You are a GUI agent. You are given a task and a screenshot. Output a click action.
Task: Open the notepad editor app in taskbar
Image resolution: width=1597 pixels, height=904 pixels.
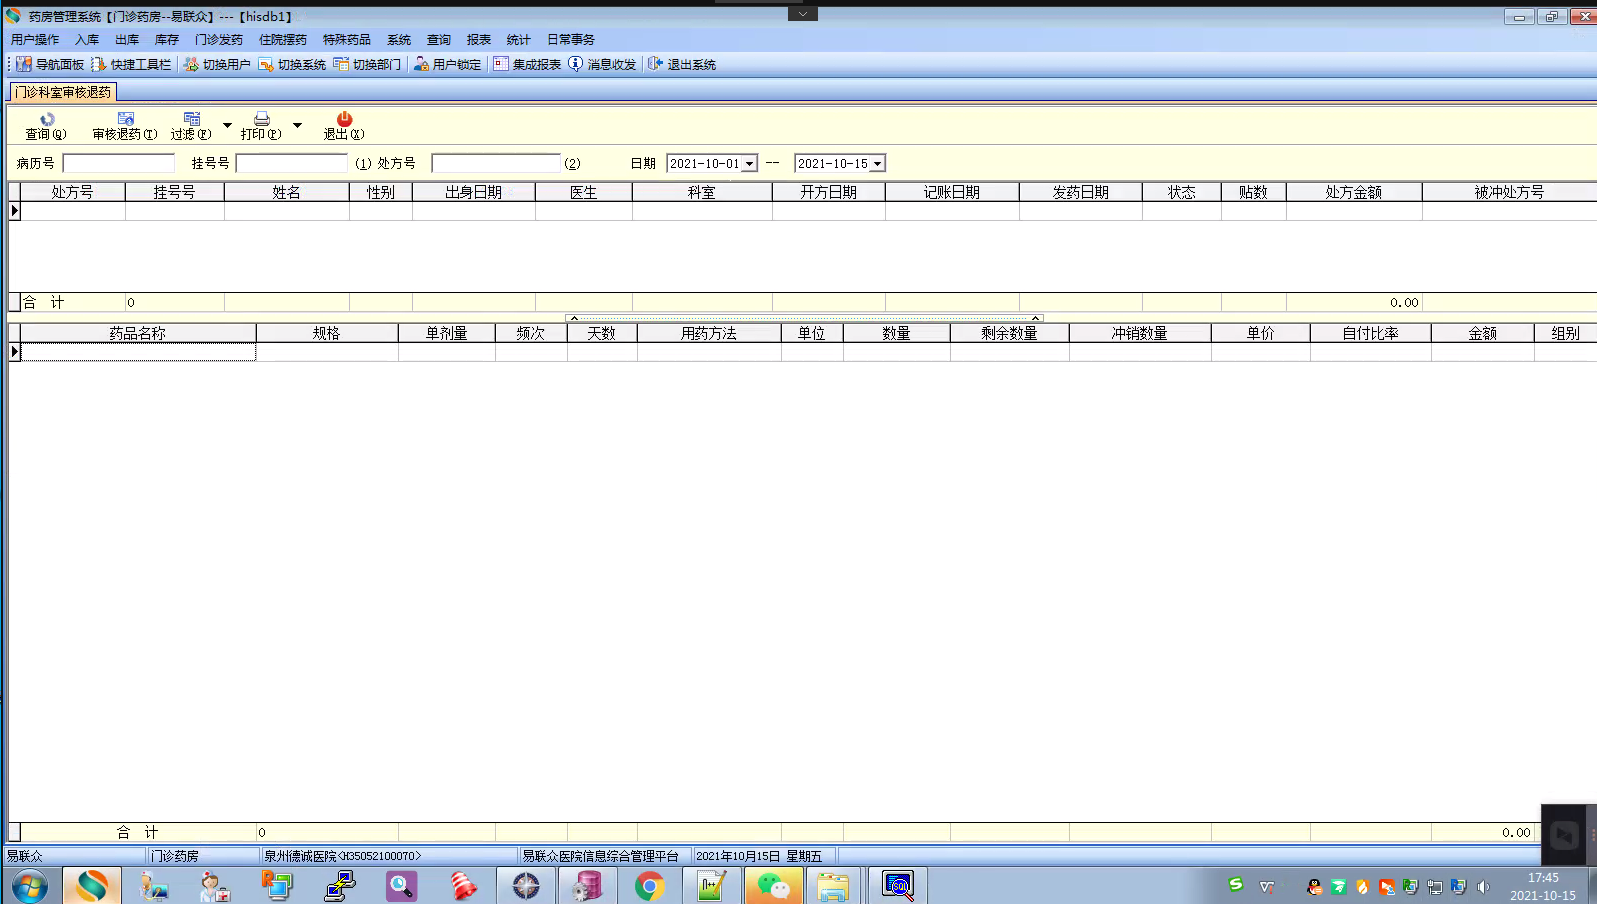(x=711, y=886)
